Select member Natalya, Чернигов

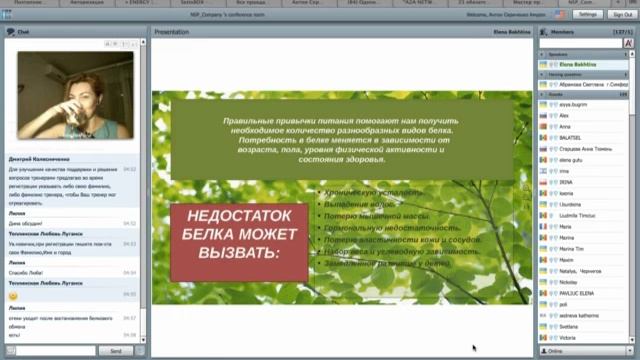click(584, 271)
